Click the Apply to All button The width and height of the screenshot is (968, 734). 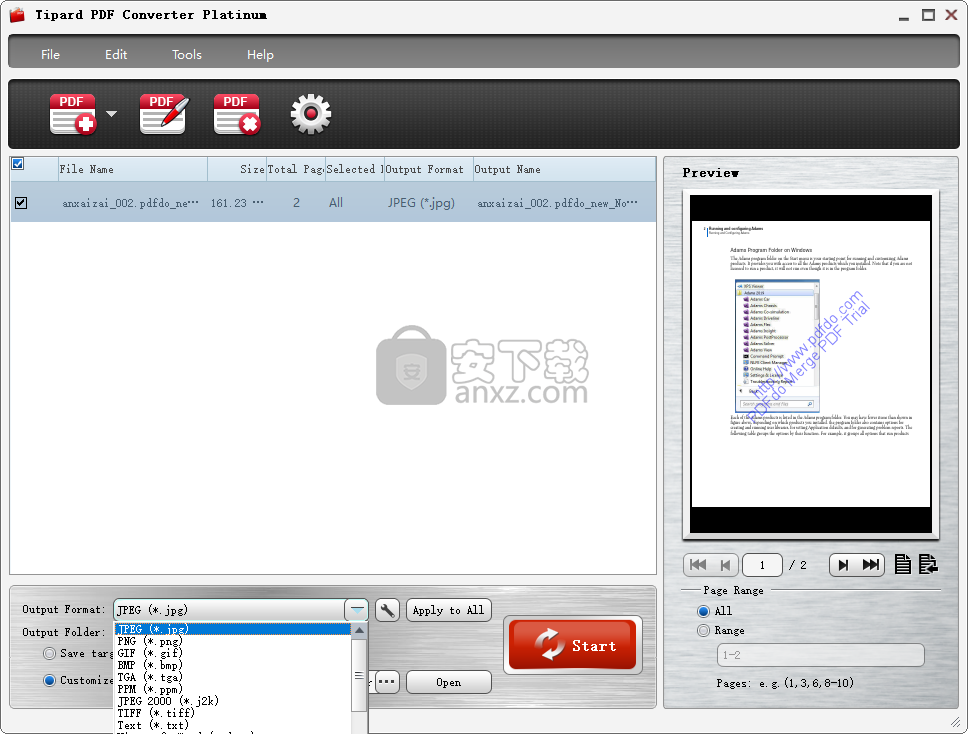point(449,611)
